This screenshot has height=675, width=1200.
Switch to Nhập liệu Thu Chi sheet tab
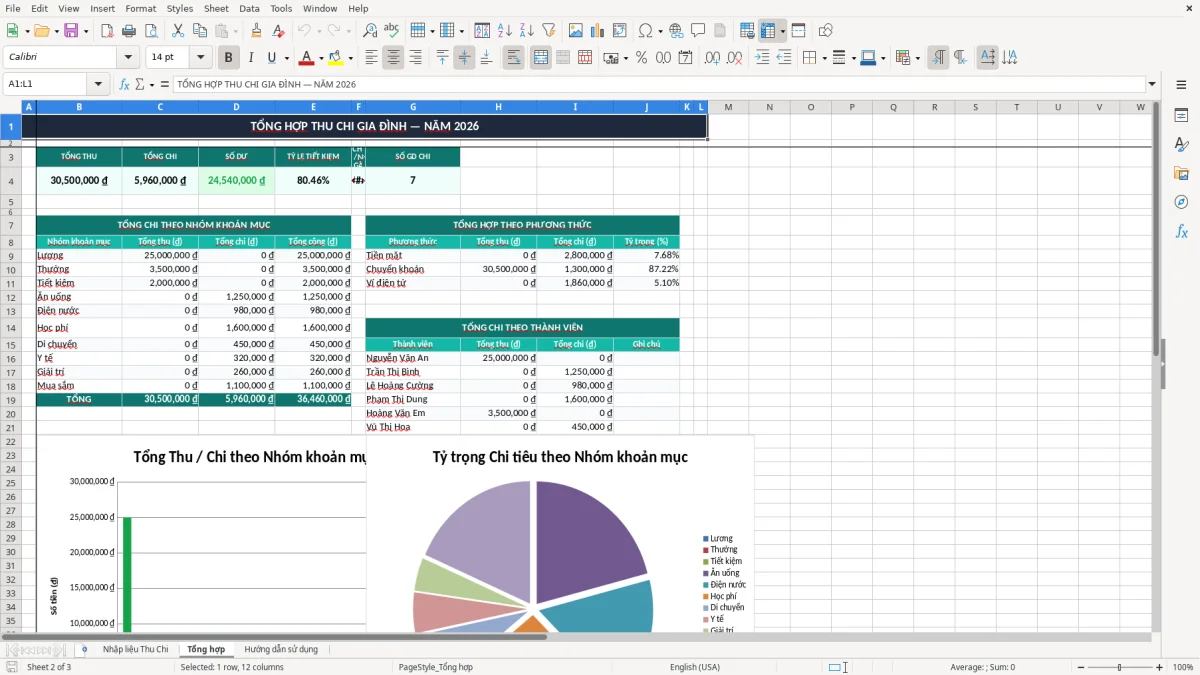(135, 649)
